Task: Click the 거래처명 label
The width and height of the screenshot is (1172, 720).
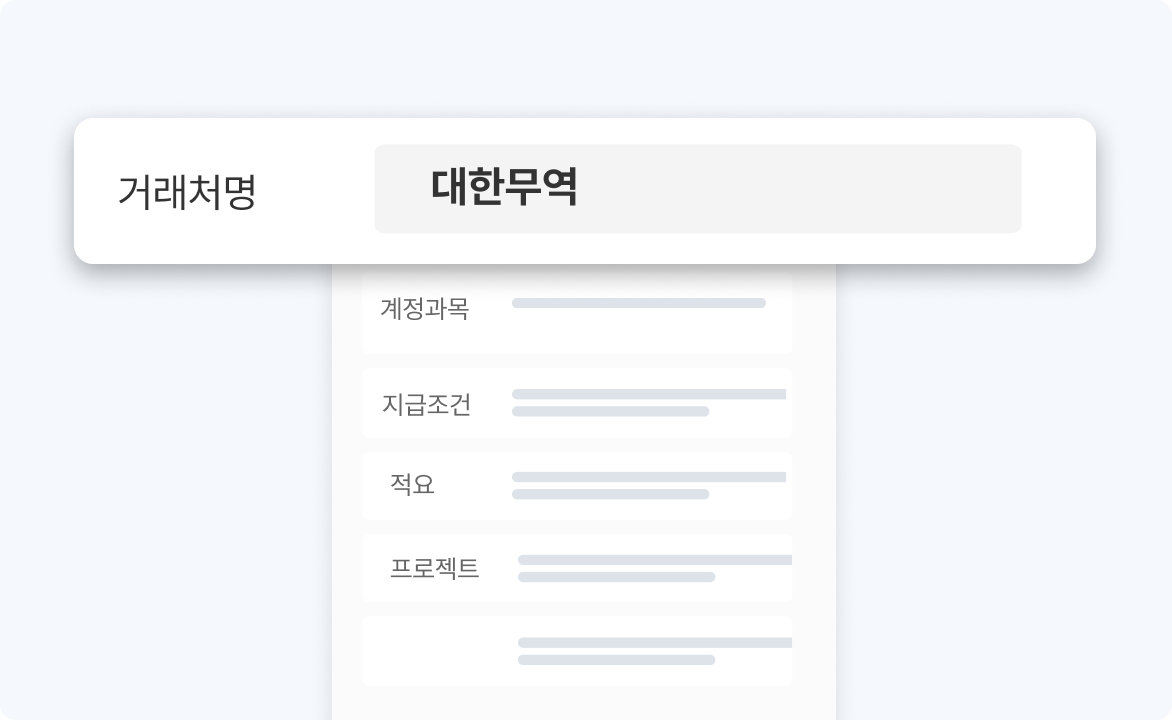Action: pyautogui.click(x=187, y=192)
